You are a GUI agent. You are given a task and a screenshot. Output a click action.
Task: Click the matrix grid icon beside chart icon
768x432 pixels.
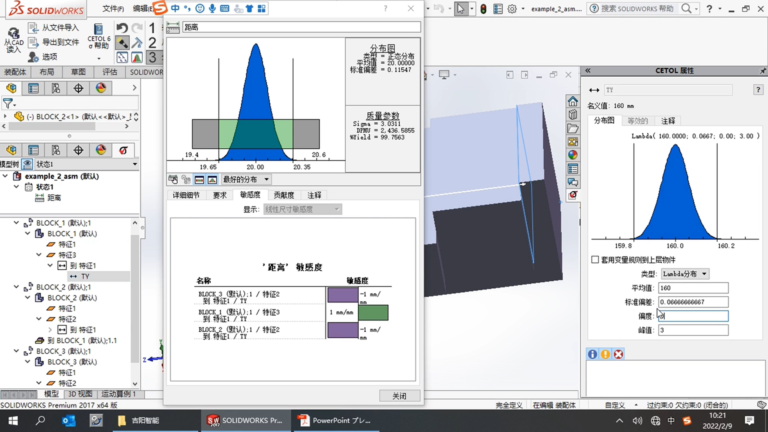(x=122, y=57)
